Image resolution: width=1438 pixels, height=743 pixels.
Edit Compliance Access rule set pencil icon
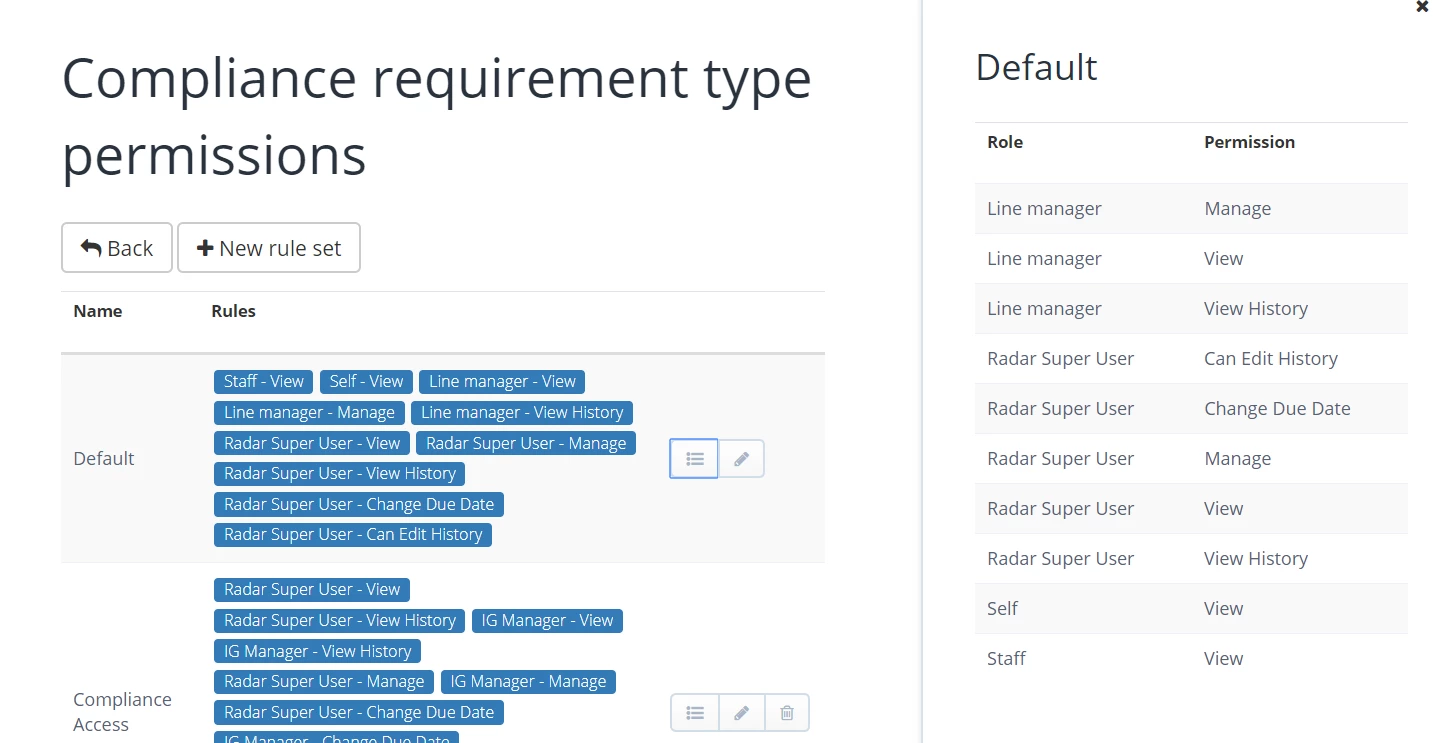click(x=741, y=713)
